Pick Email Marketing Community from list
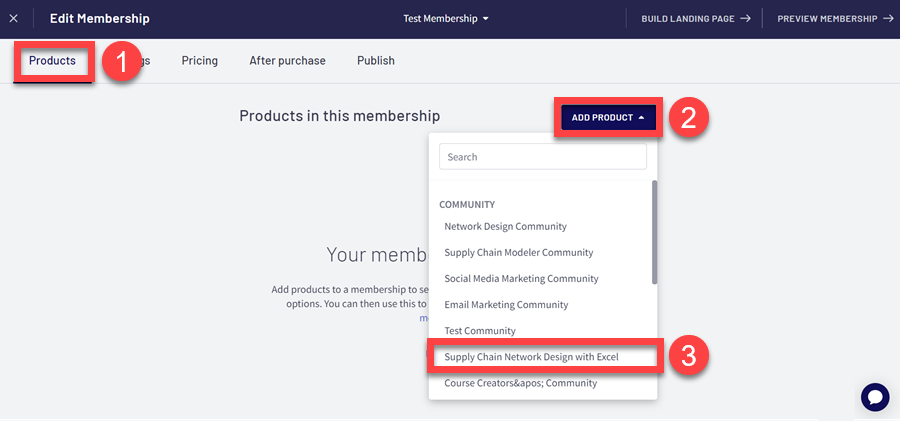This screenshot has width=900, height=421. (x=506, y=305)
